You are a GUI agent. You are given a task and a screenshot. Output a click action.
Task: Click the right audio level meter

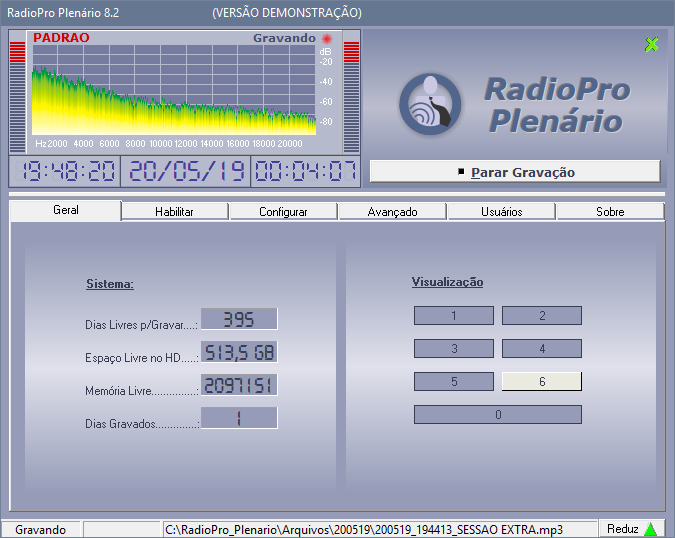351,97
